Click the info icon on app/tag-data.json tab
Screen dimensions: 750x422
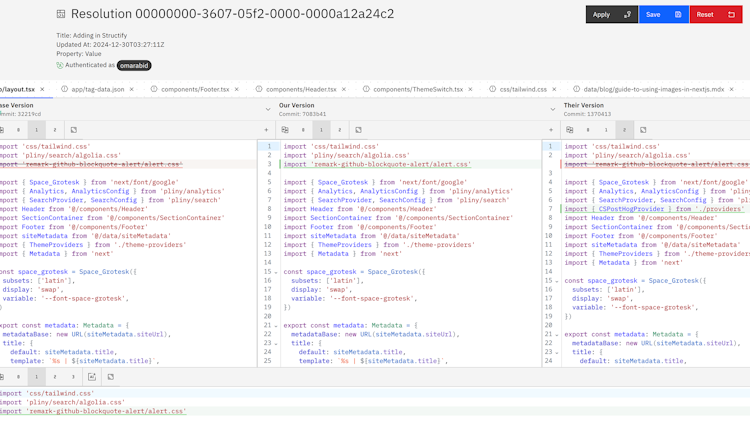pyautogui.click(x=65, y=89)
